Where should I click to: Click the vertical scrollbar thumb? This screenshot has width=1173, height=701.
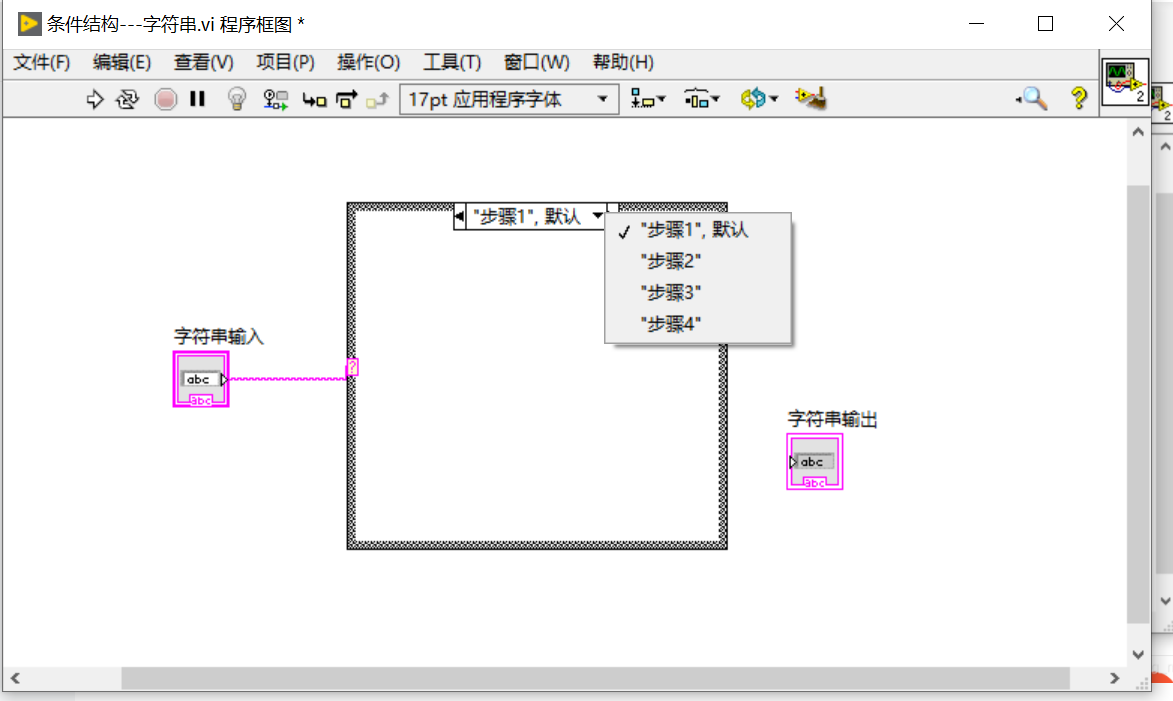pos(1139,404)
